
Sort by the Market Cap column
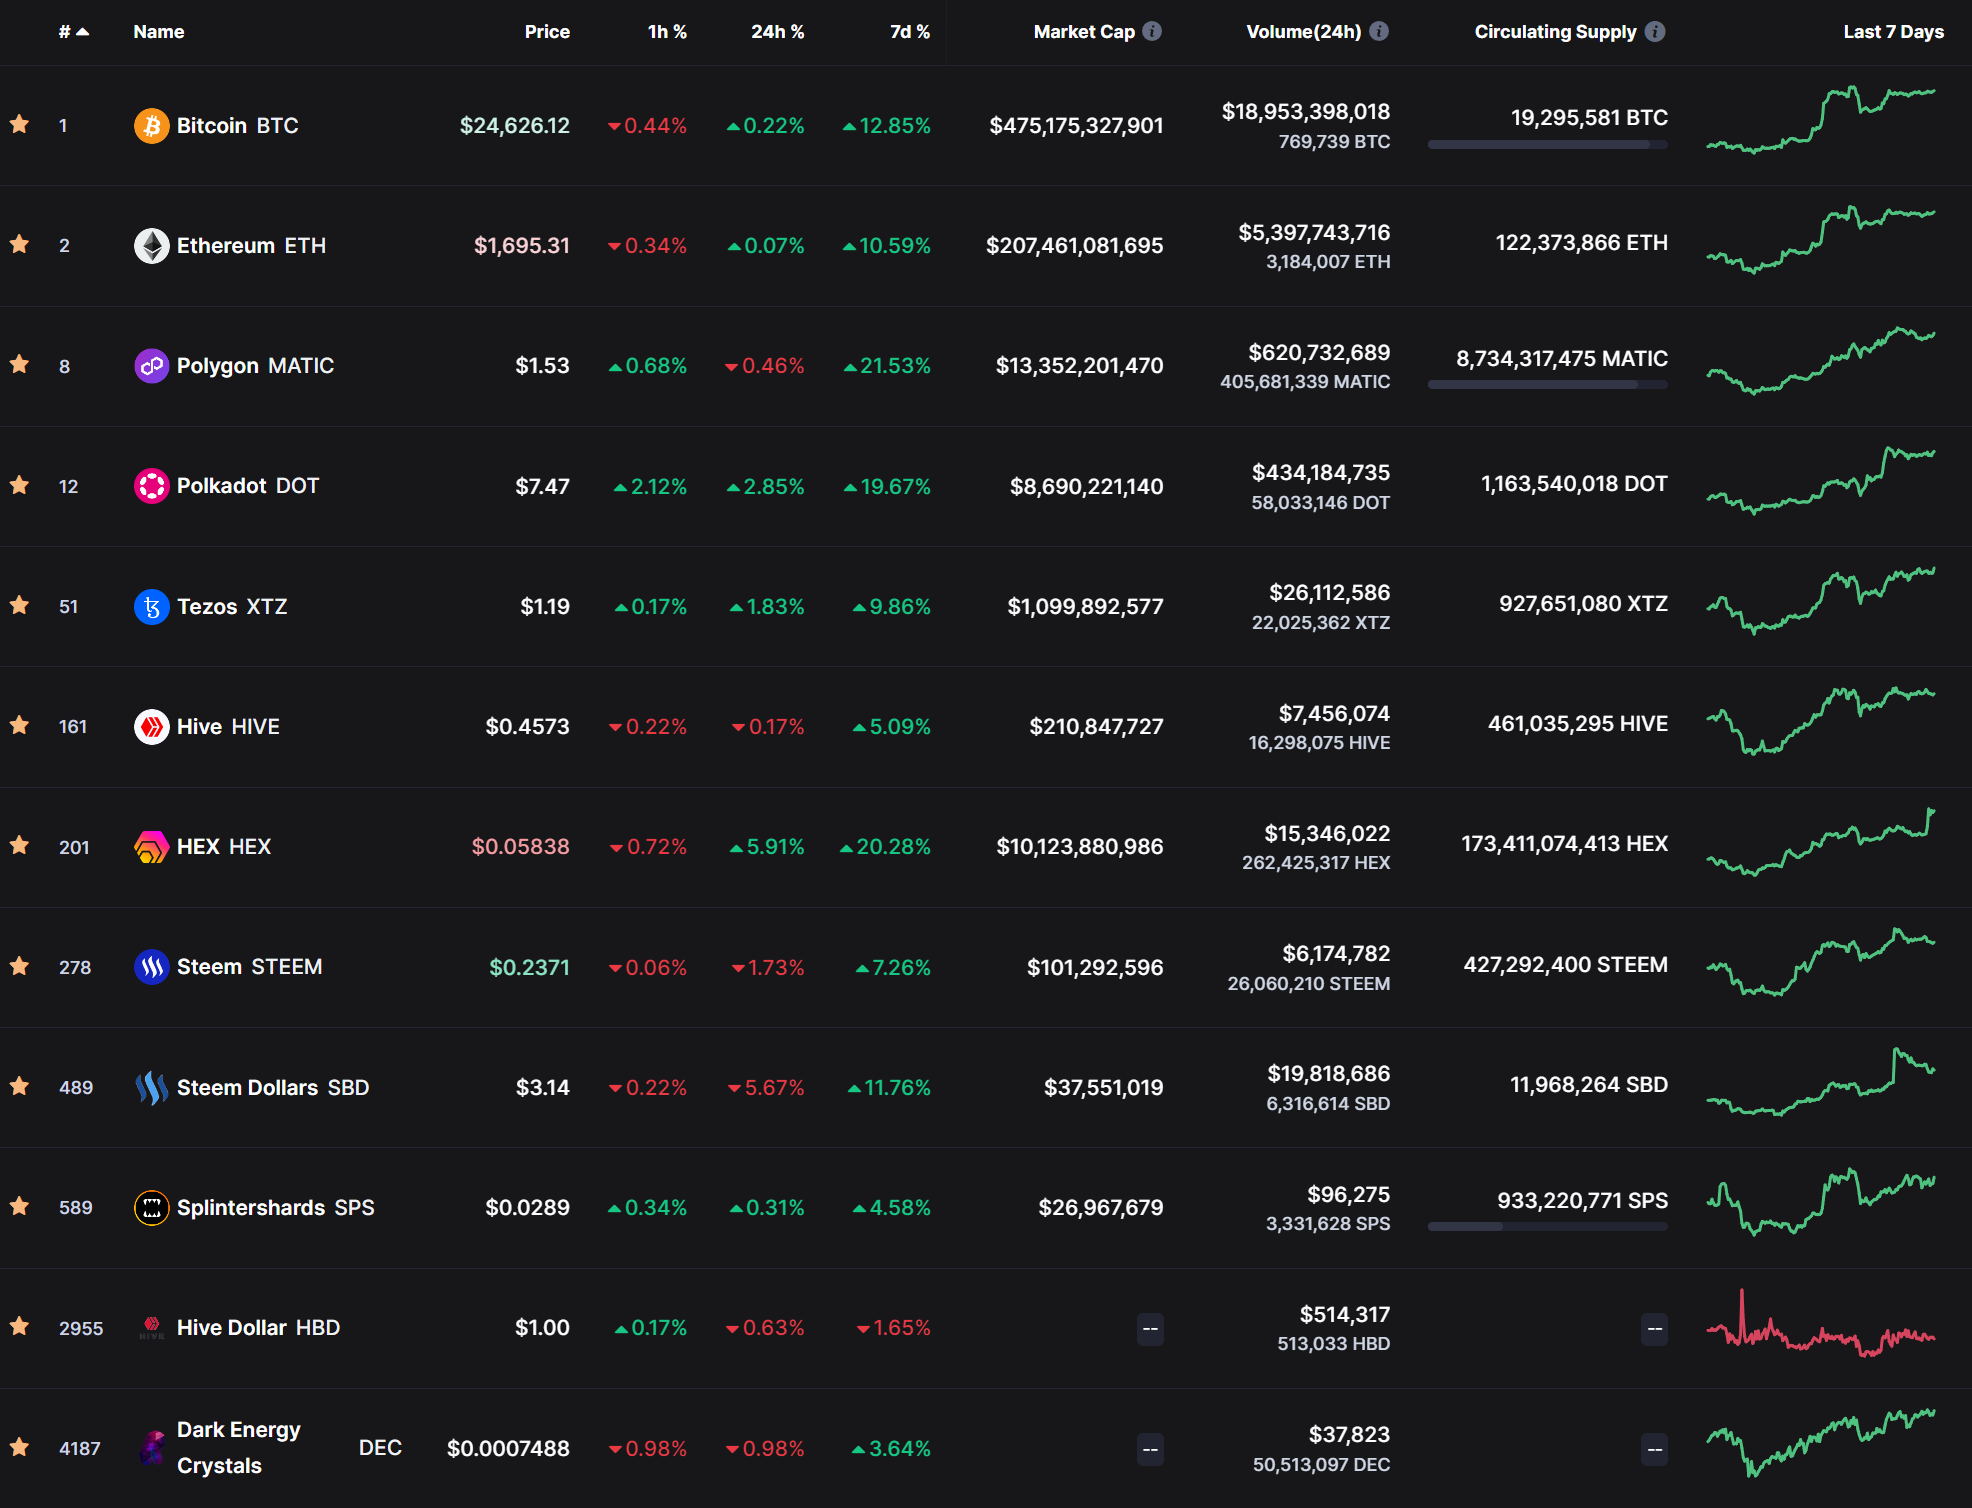pyautogui.click(x=1084, y=31)
